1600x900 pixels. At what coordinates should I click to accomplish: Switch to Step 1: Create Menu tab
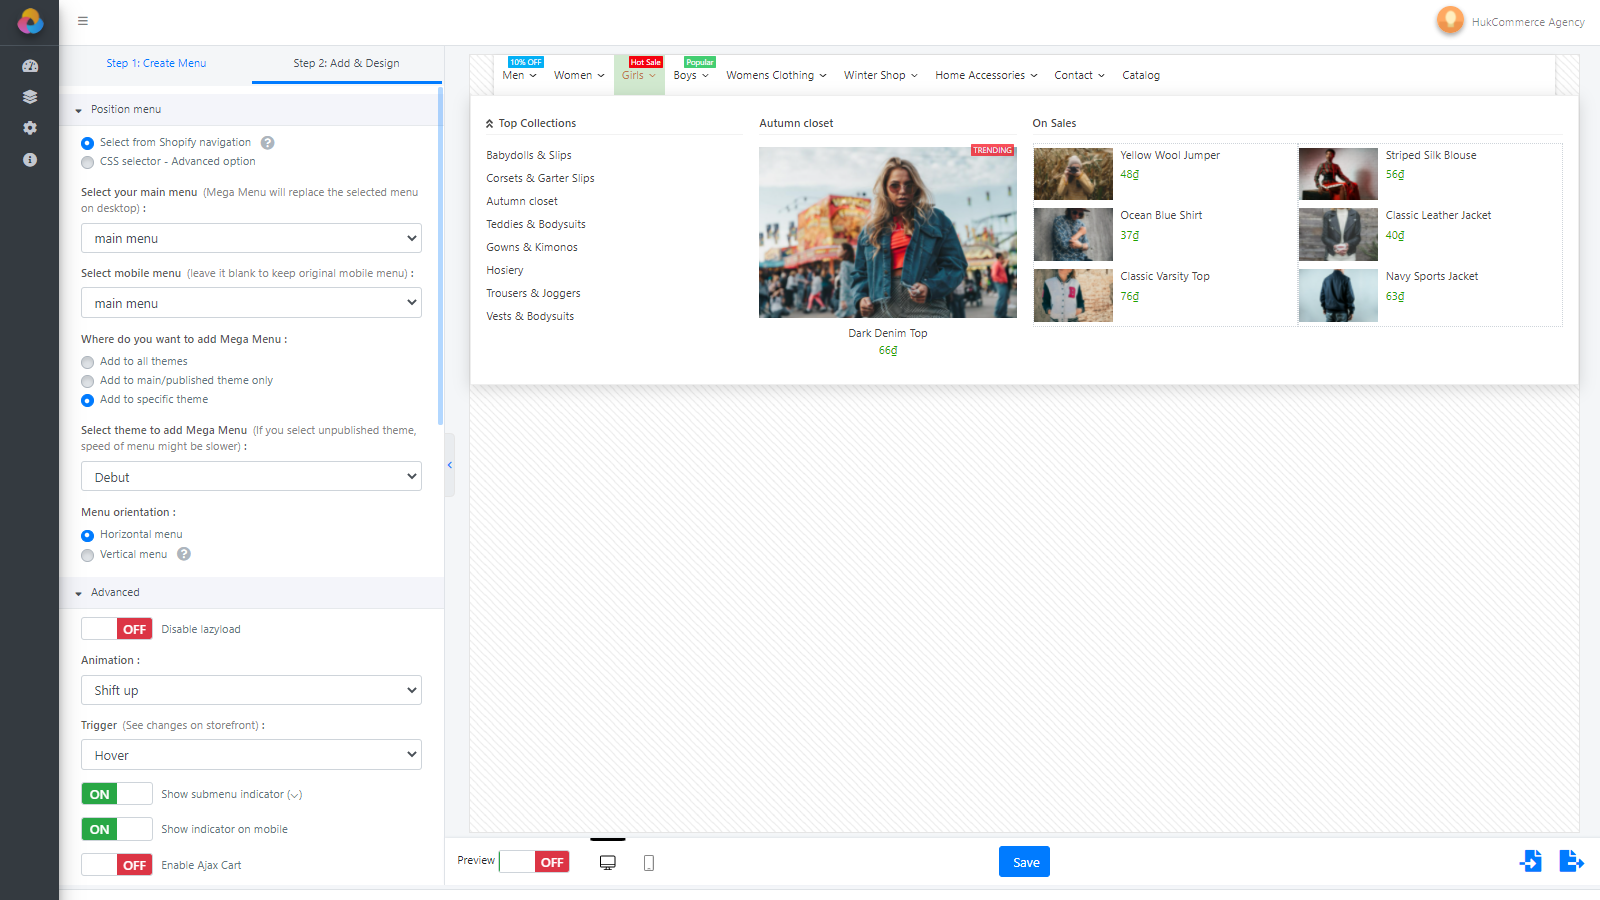[156, 63]
